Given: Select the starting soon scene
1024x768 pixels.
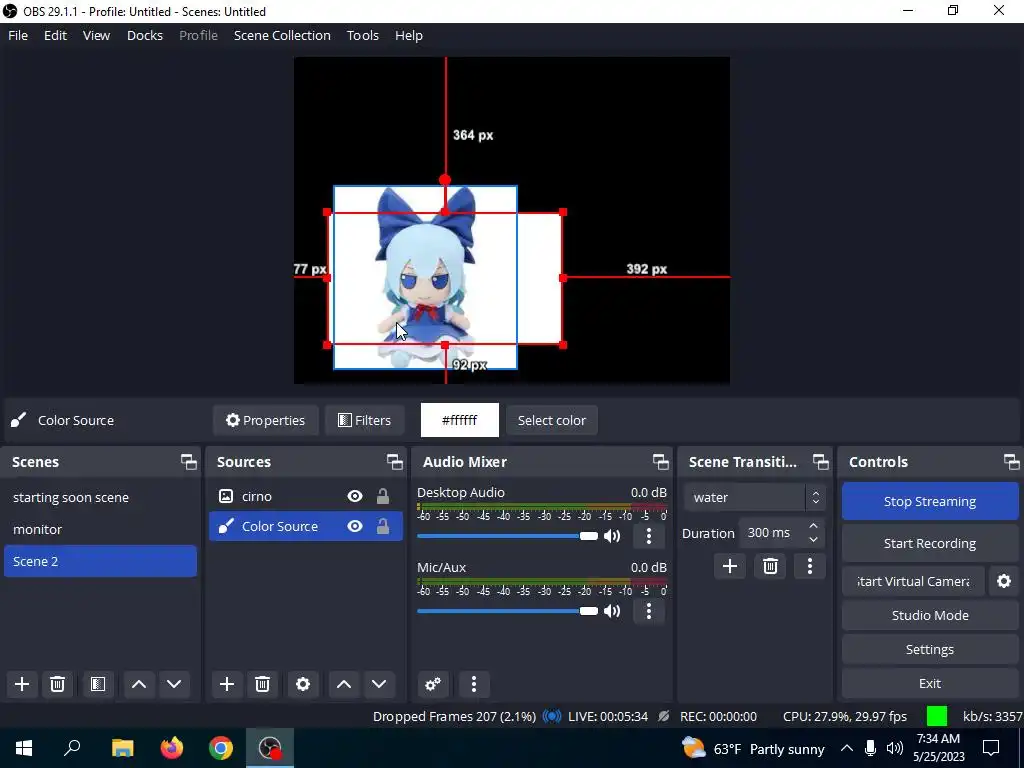Looking at the screenshot, I should pos(101,498).
